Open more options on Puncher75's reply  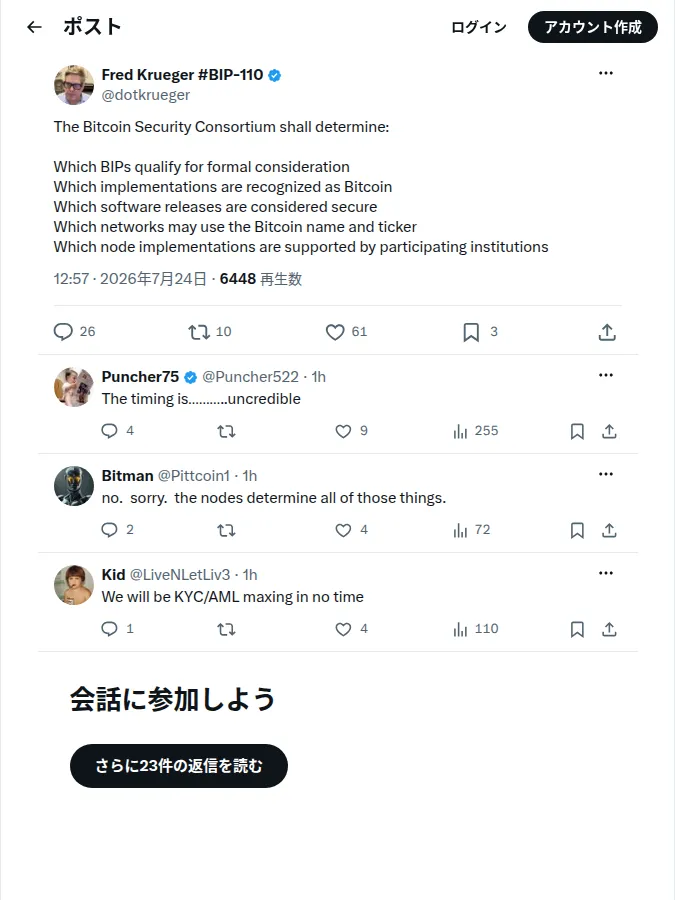coord(606,375)
